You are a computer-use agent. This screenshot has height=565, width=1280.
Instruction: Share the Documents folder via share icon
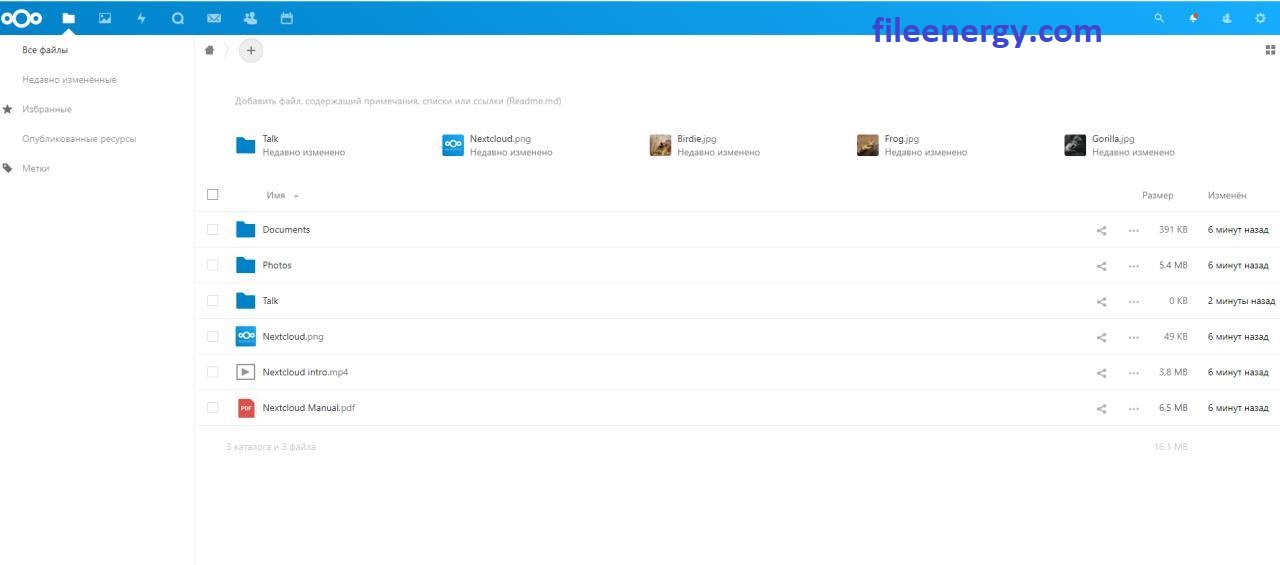click(1101, 230)
